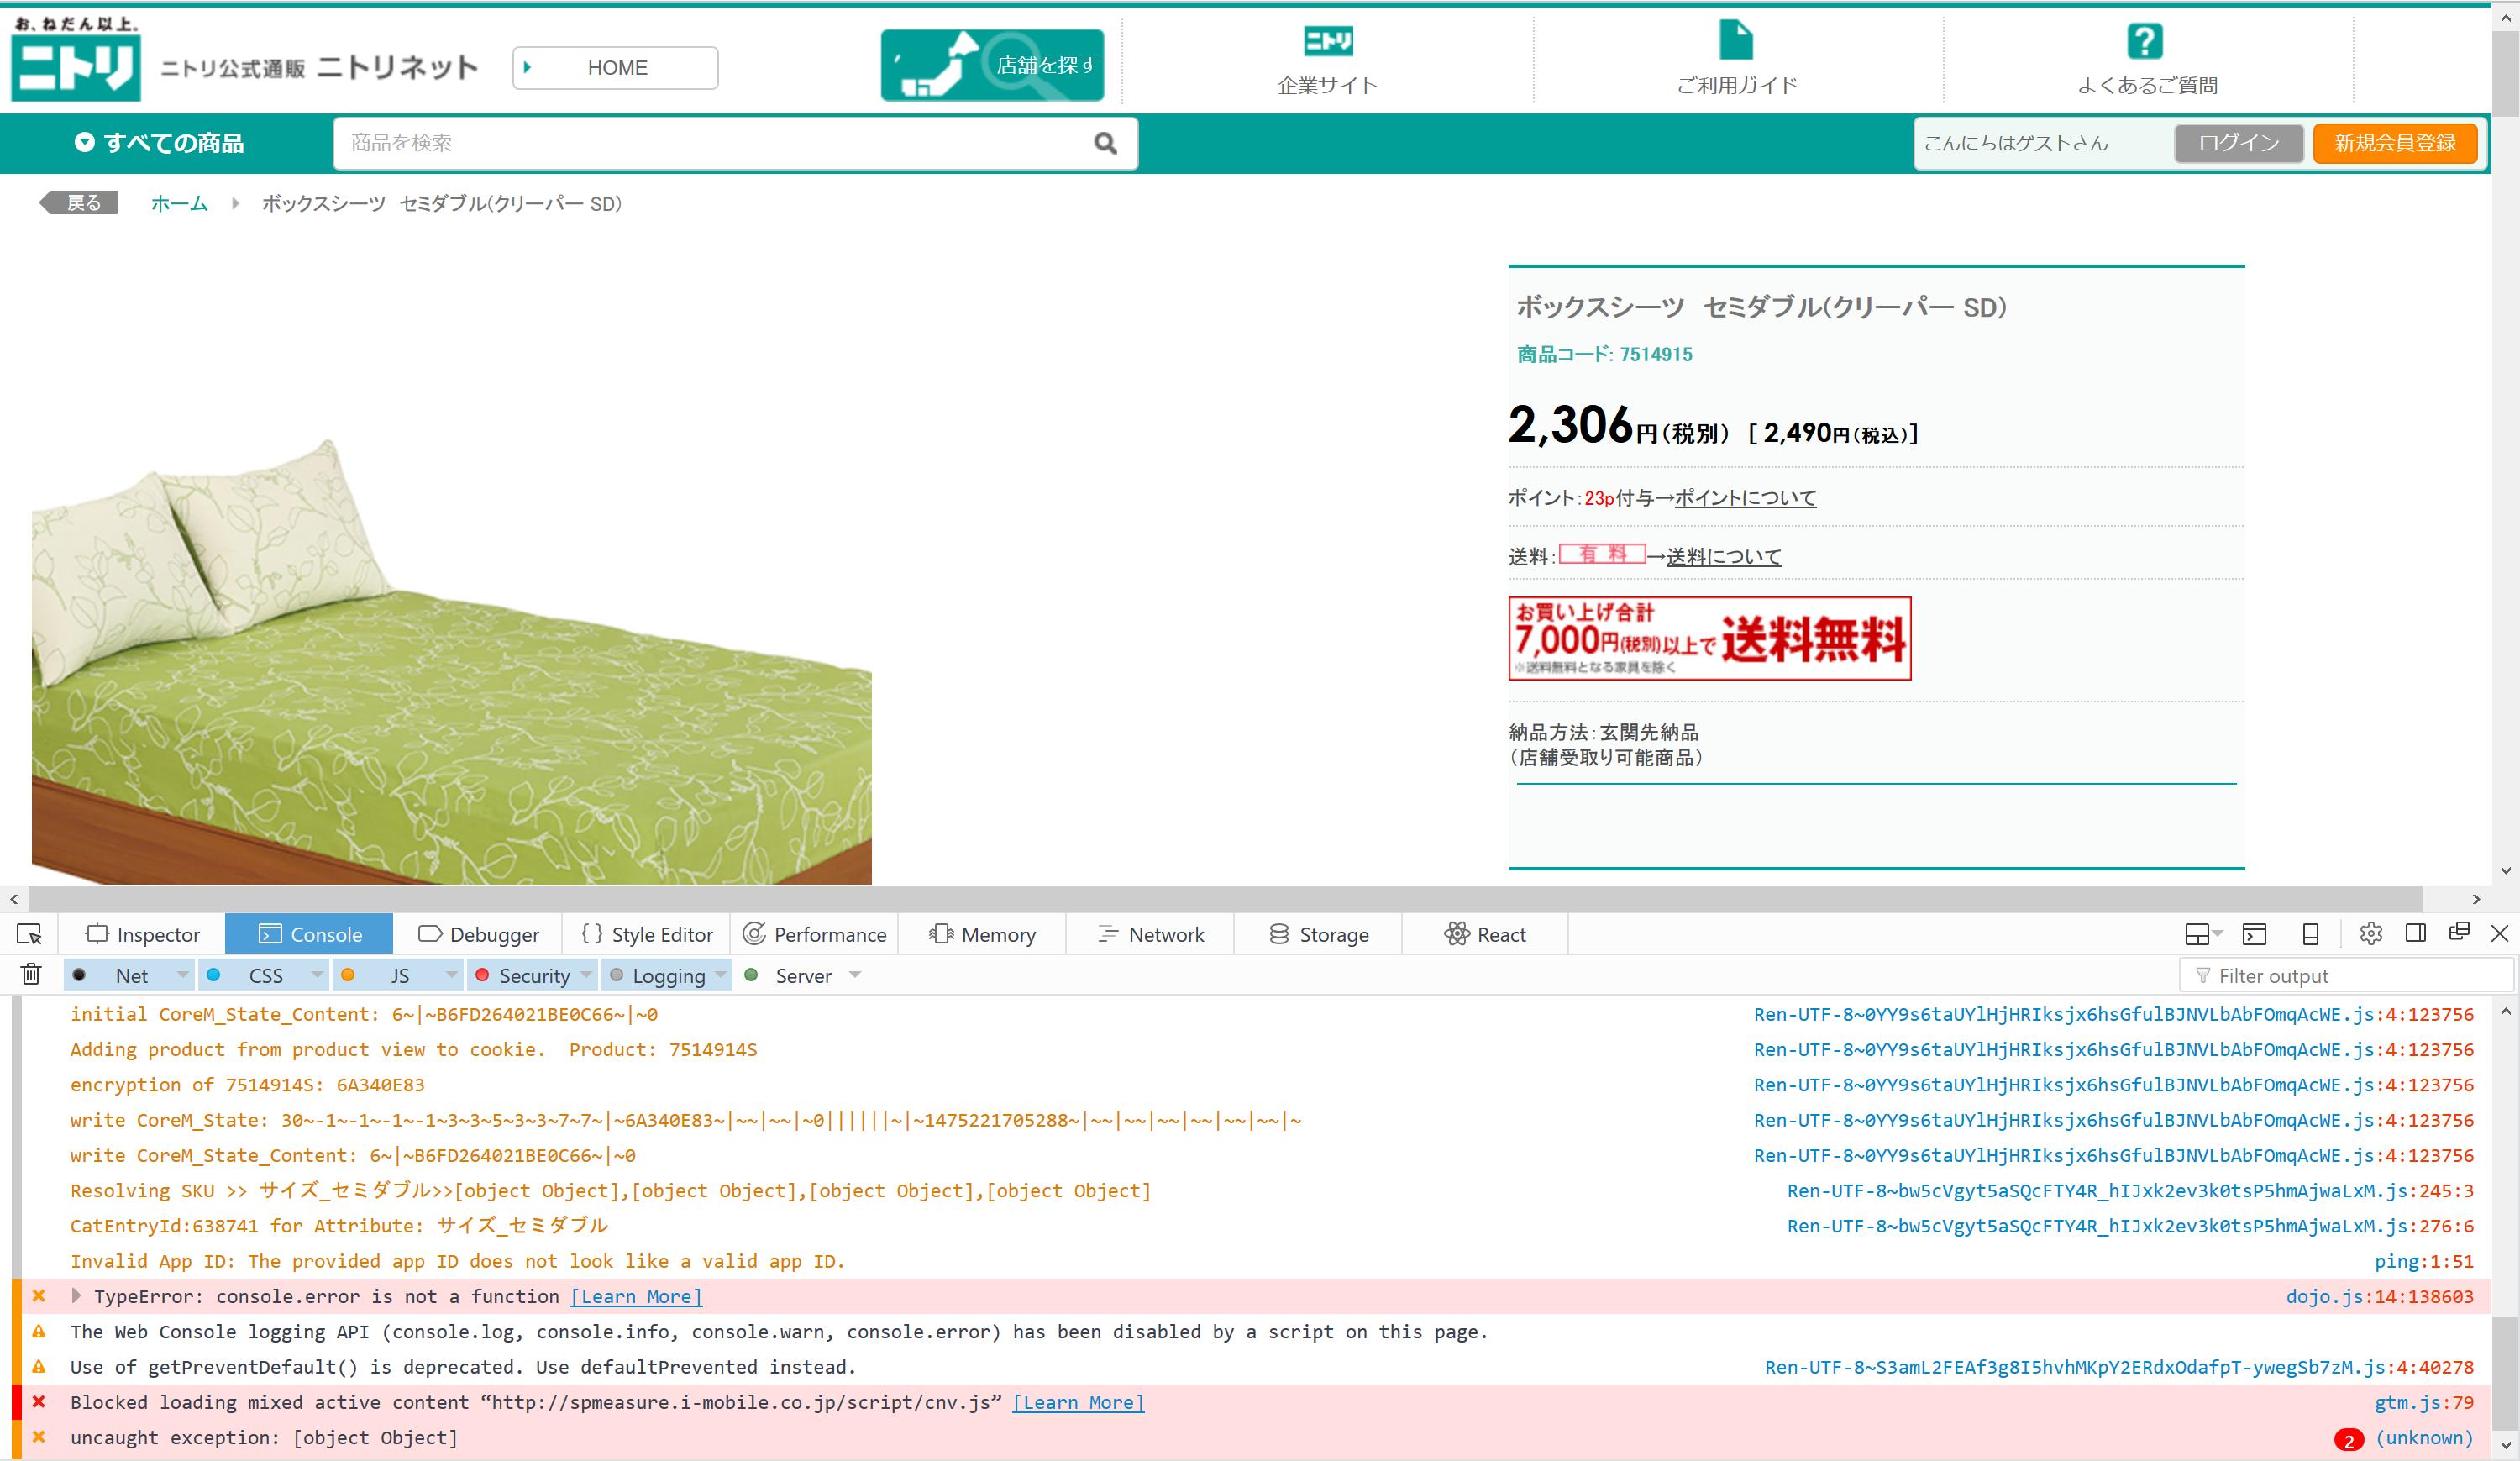Open the dojo.js:14:138603 source link
2520x1461 pixels.
pos(2379,1296)
